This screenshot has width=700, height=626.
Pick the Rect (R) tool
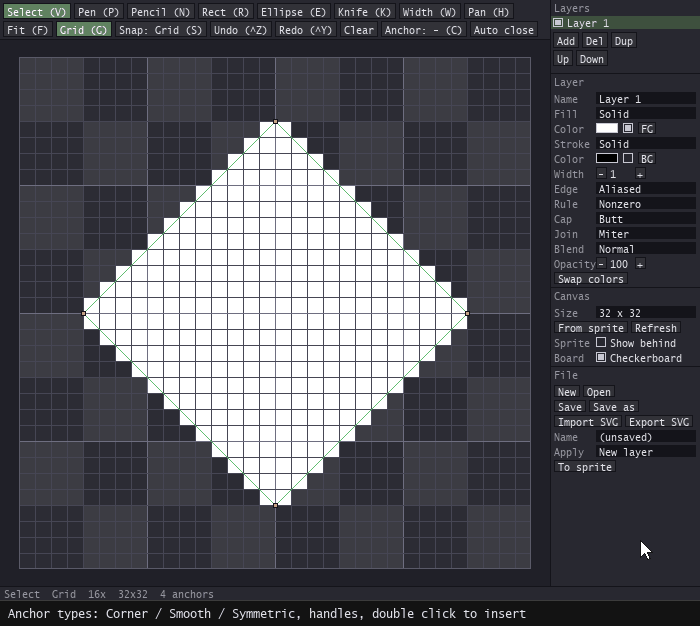pos(225,12)
